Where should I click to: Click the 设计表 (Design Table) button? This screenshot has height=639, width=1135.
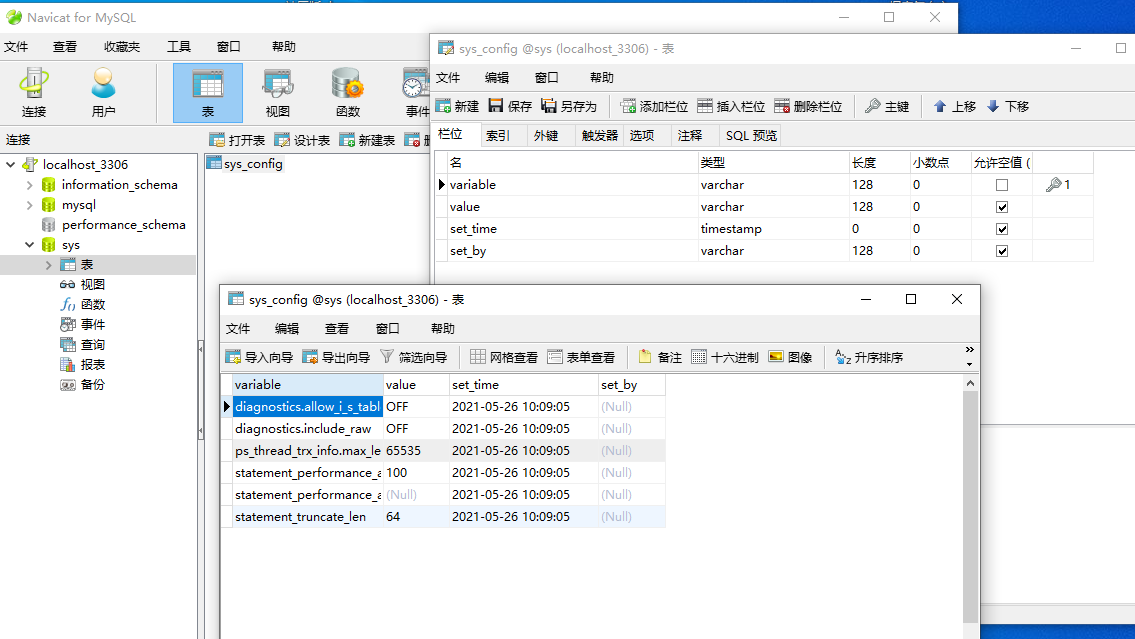coord(302,140)
